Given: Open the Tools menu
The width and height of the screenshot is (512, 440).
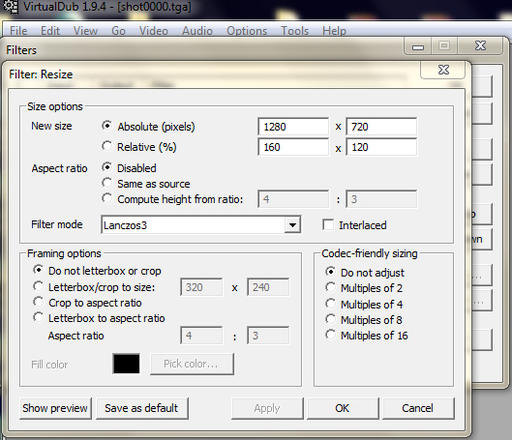Looking at the screenshot, I should click(x=295, y=31).
